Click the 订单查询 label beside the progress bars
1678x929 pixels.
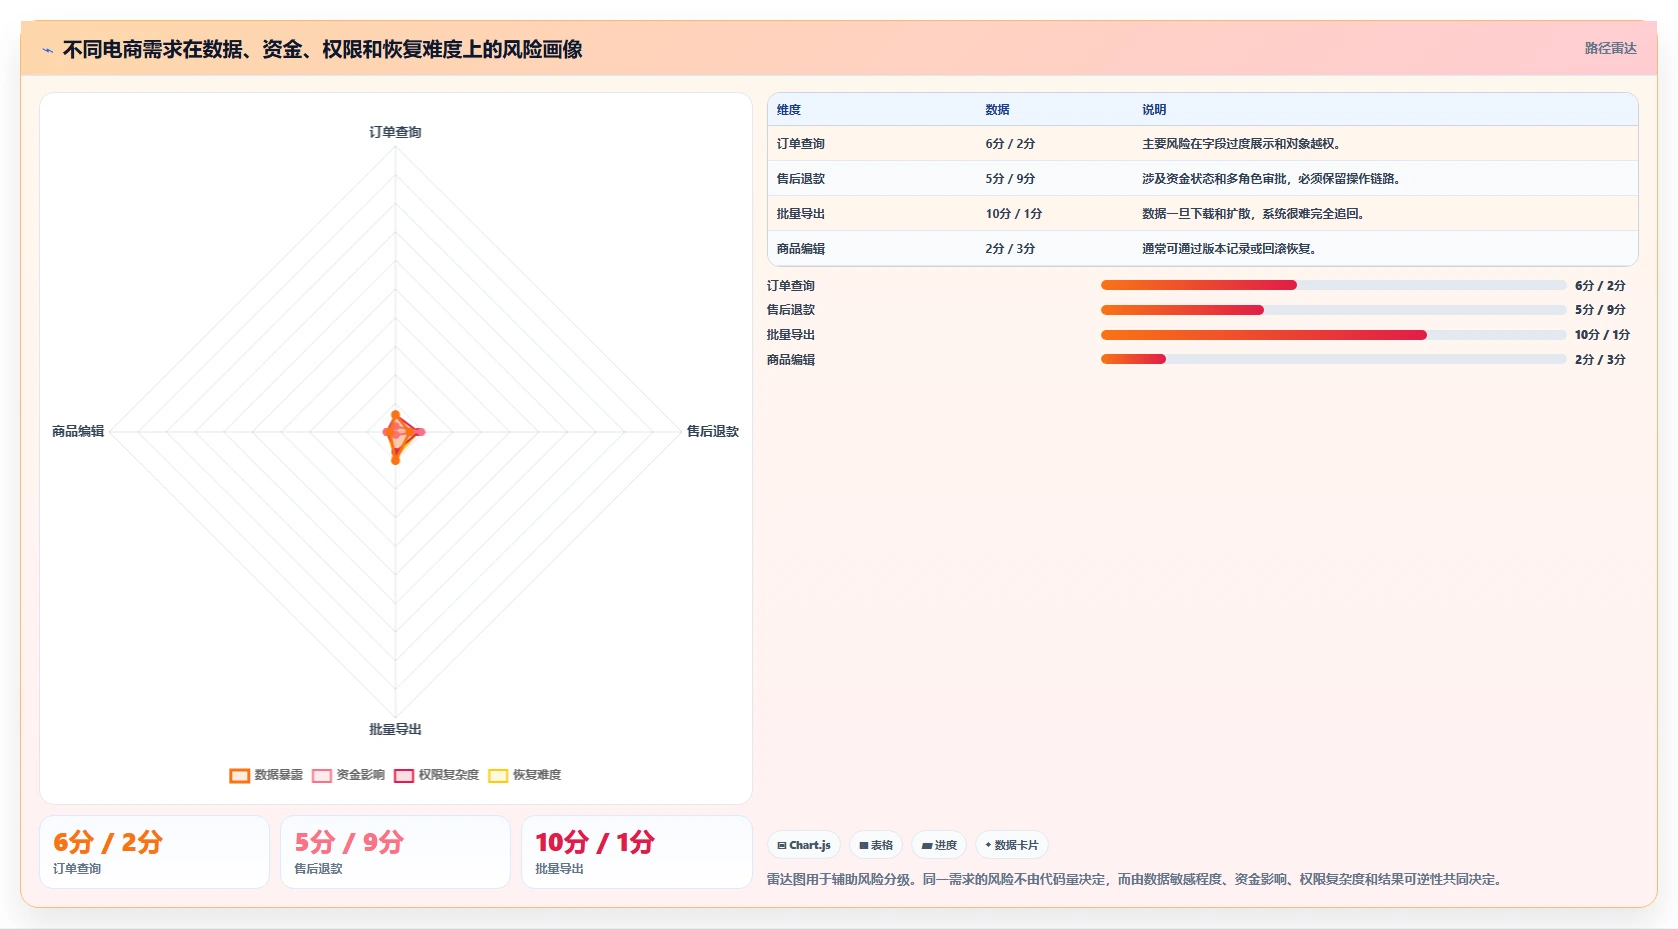click(791, 286)
